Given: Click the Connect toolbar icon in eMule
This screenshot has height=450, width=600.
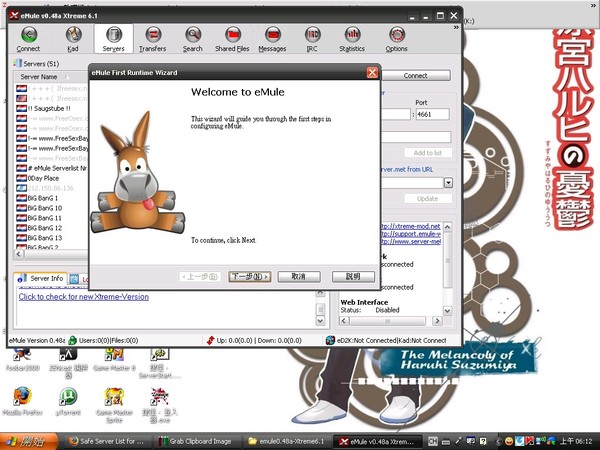Looking at the screenshot, I should (x=29, y=39).
